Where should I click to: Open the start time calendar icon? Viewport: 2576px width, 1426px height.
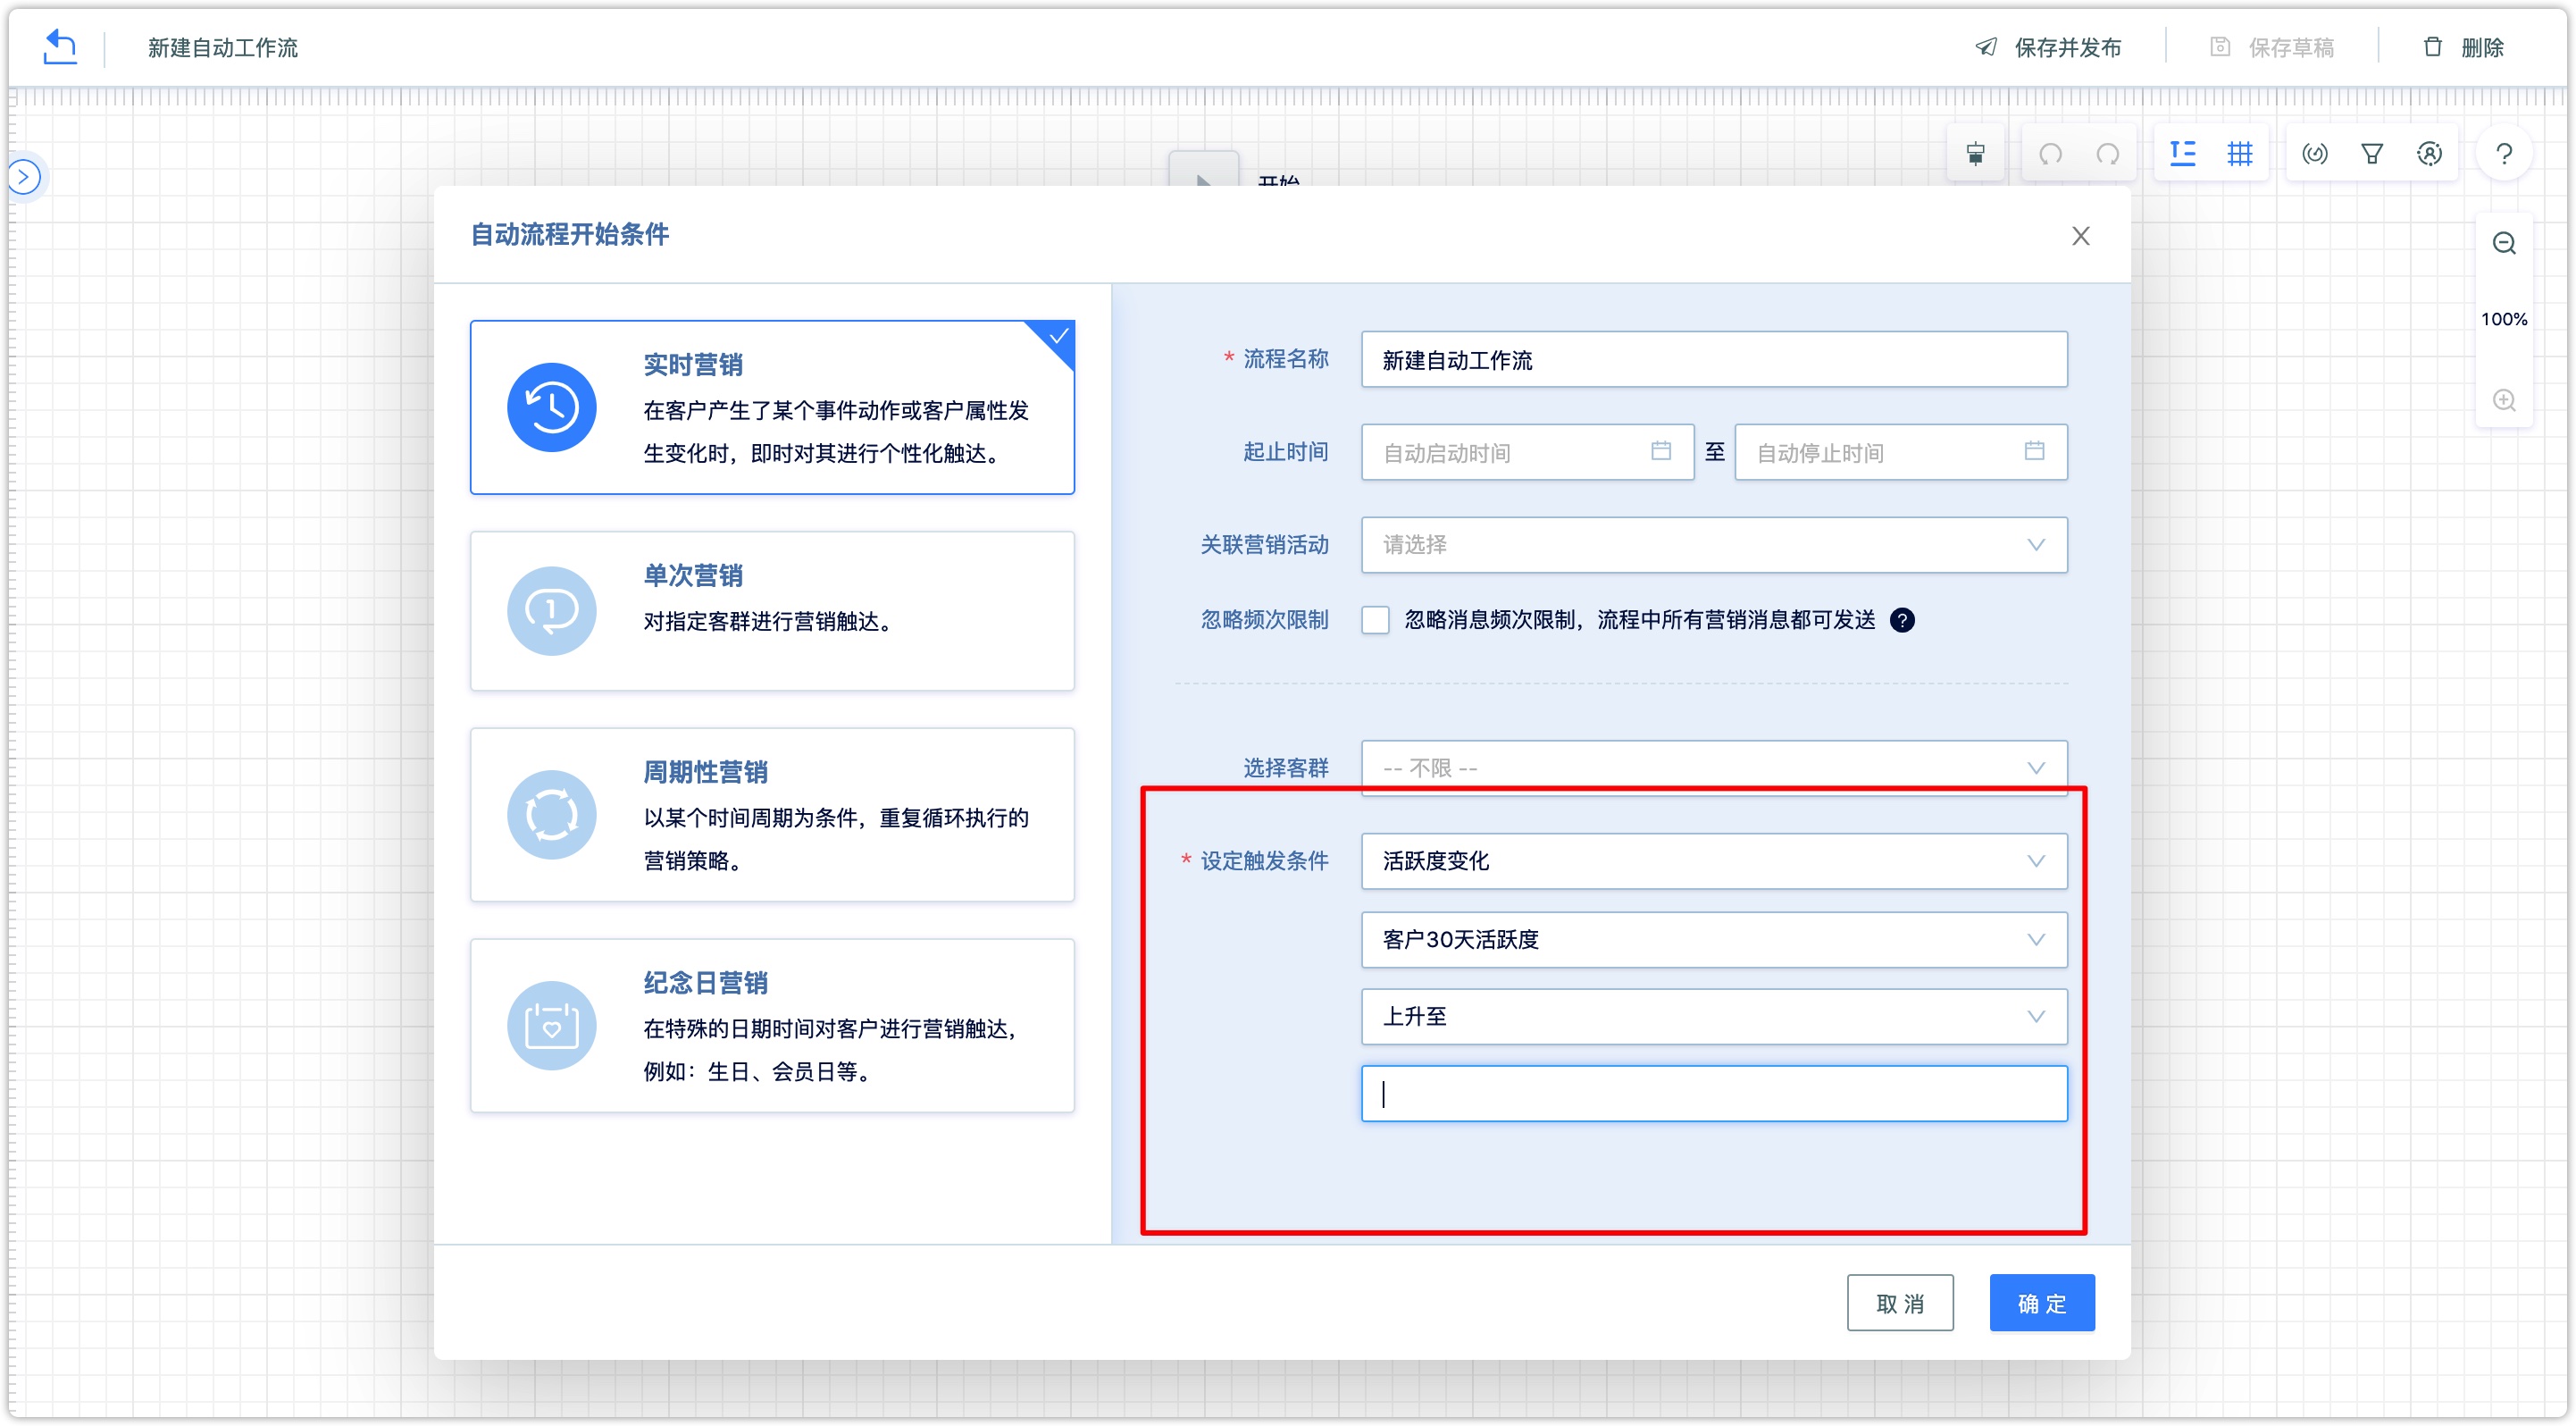(x=1660, y=451)
